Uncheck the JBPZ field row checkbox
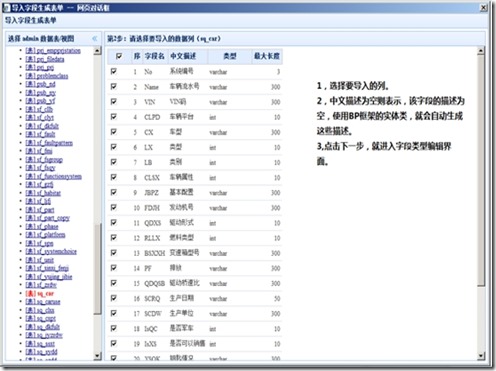This screenshot has height=371, width=496. pyautogui.click(x=114, y=192)
